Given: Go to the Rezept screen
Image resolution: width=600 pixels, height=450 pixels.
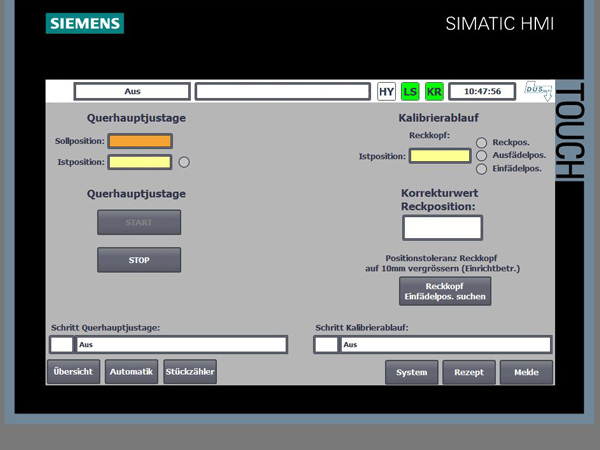Looking at the screenshot, I should [x=469, y=373].
